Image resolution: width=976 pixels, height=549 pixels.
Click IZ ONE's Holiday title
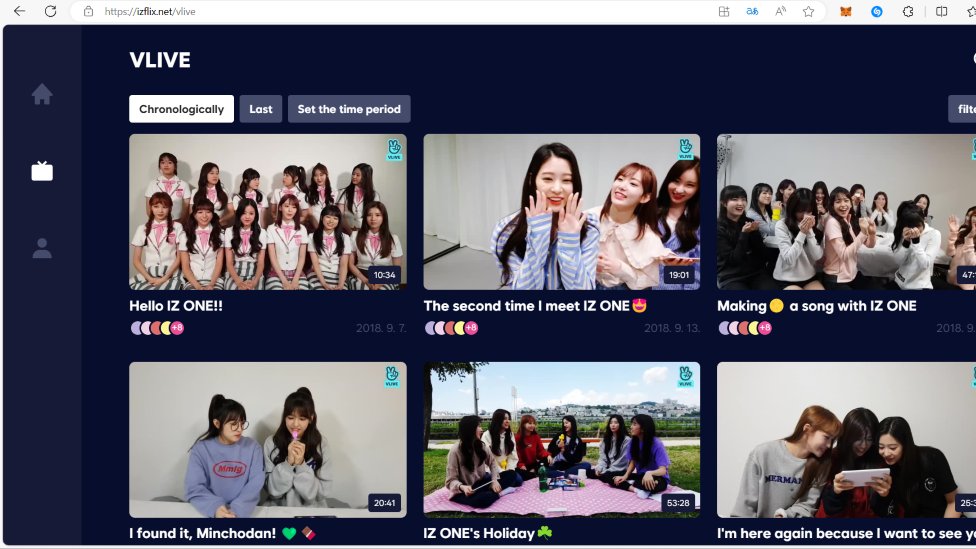pos(487,533)
